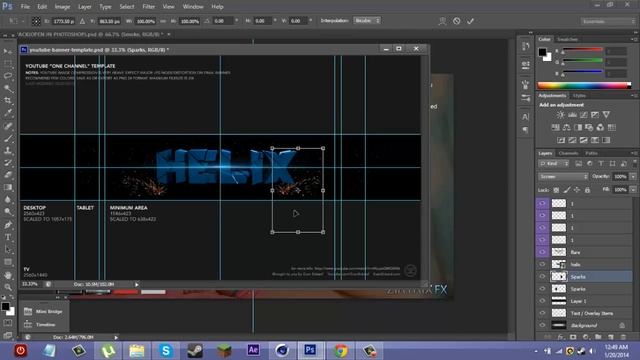
Task: Hide the Background layer
Action: coord(542,325)
